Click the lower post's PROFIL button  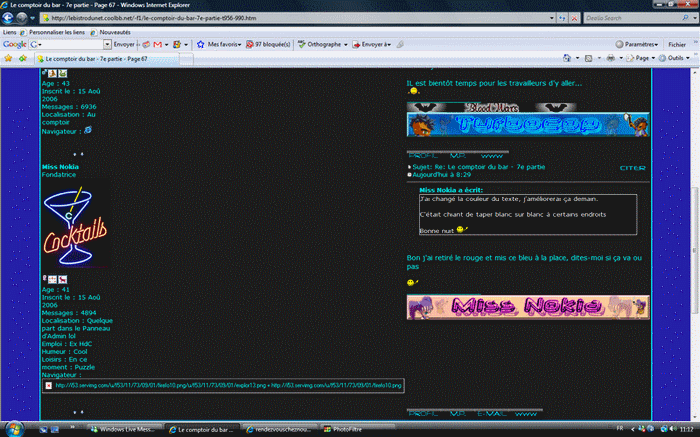click(422, 414)
